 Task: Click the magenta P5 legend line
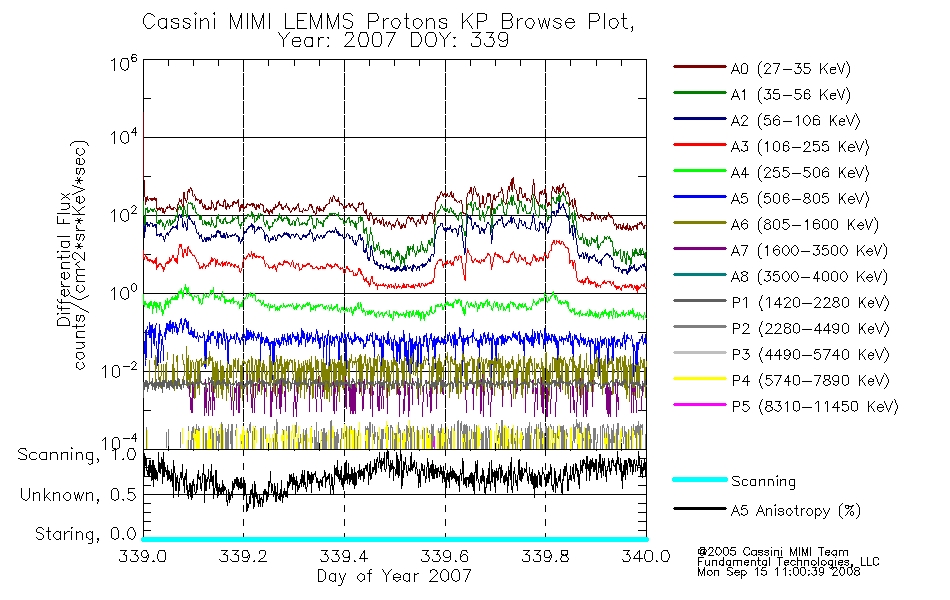pyautogui.click(x=699, y=404)
